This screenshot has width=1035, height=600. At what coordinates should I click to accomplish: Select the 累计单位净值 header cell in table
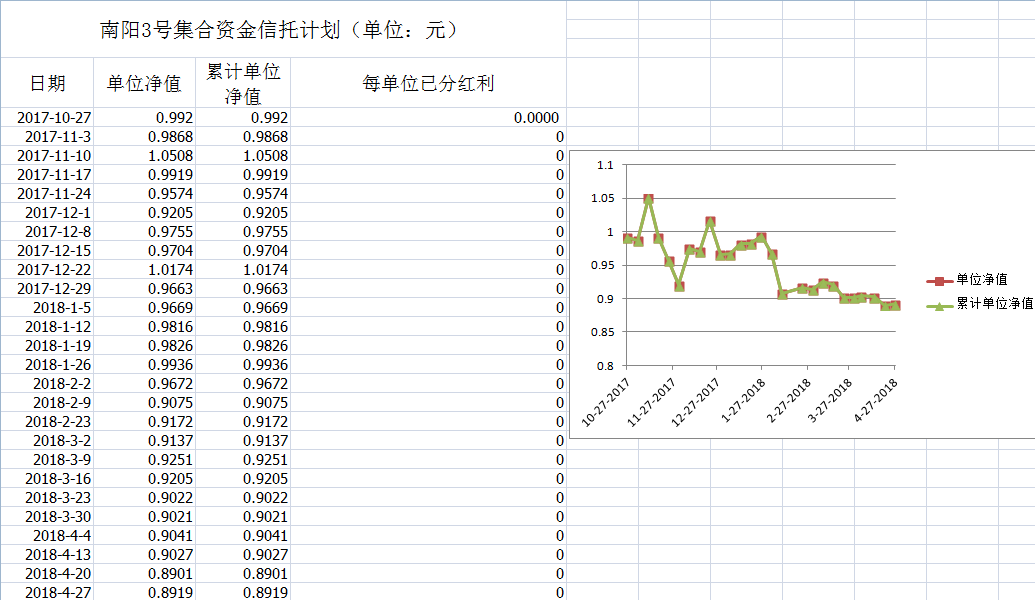point(243,84)
